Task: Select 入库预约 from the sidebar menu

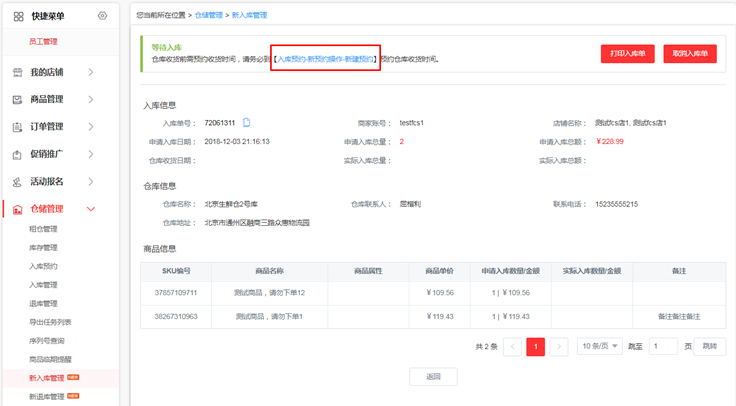Action: coord(43,266)
